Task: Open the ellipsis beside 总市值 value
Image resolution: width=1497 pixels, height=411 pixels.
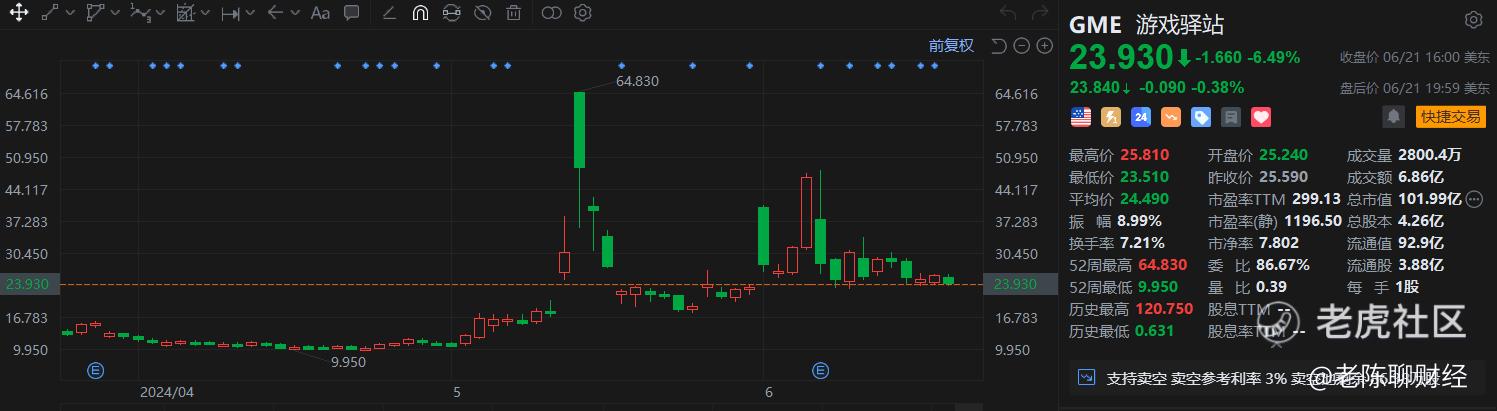Action: pos(1474,199)
